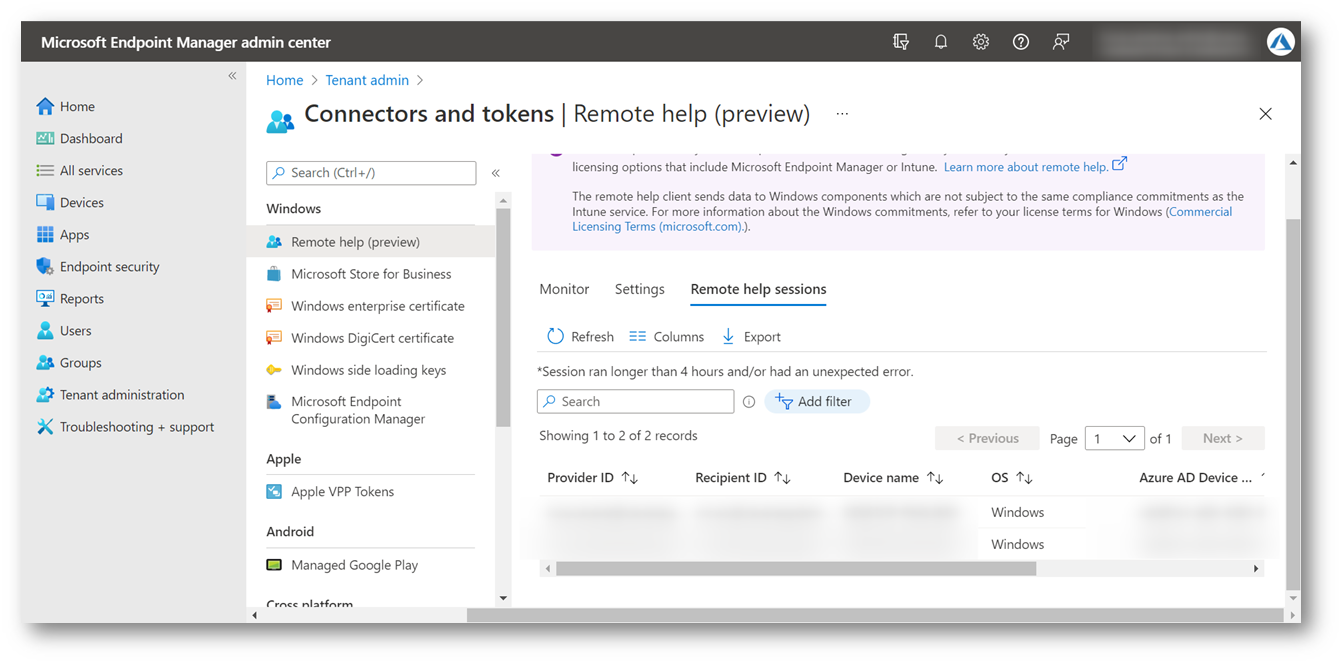Screen dimensions: 1343x665
Task: Go to the Previous page
Action: pos(987,438)
